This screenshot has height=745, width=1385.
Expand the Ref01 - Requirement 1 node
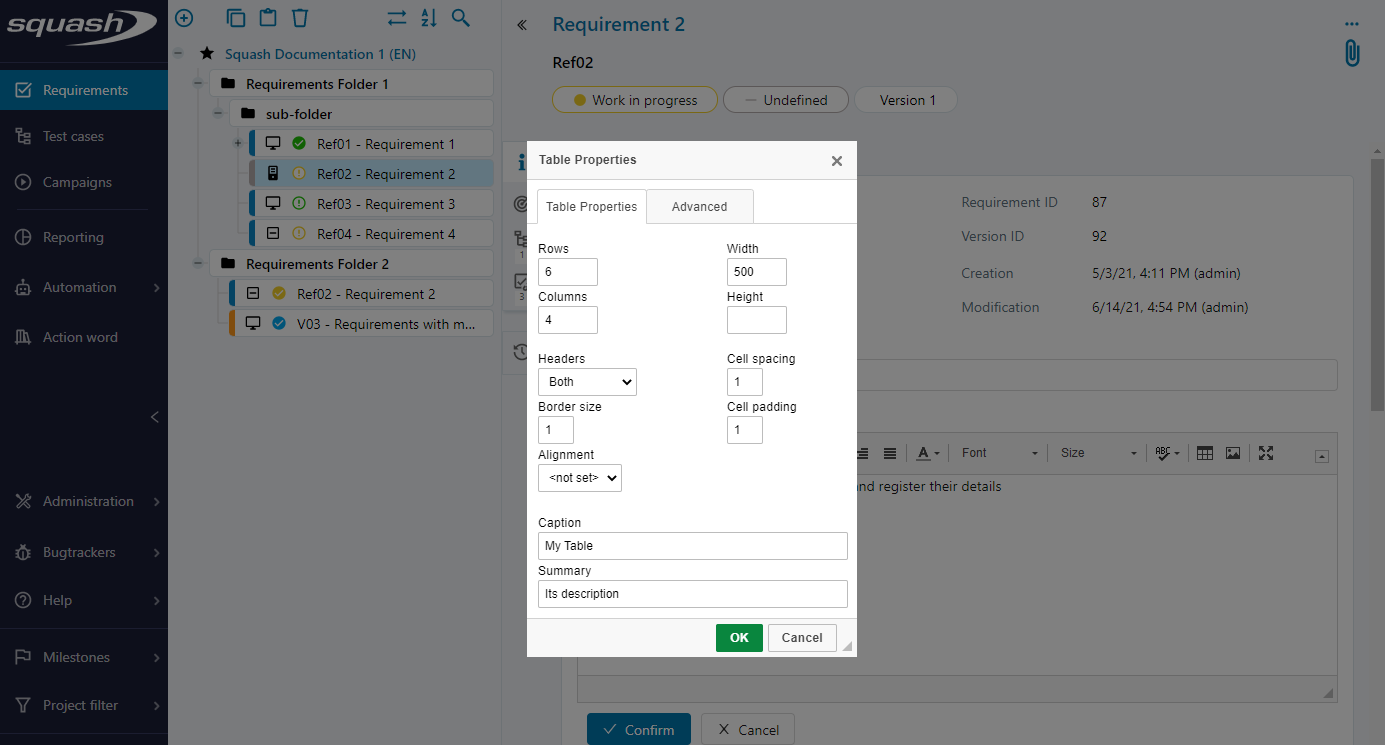point(237,144)
